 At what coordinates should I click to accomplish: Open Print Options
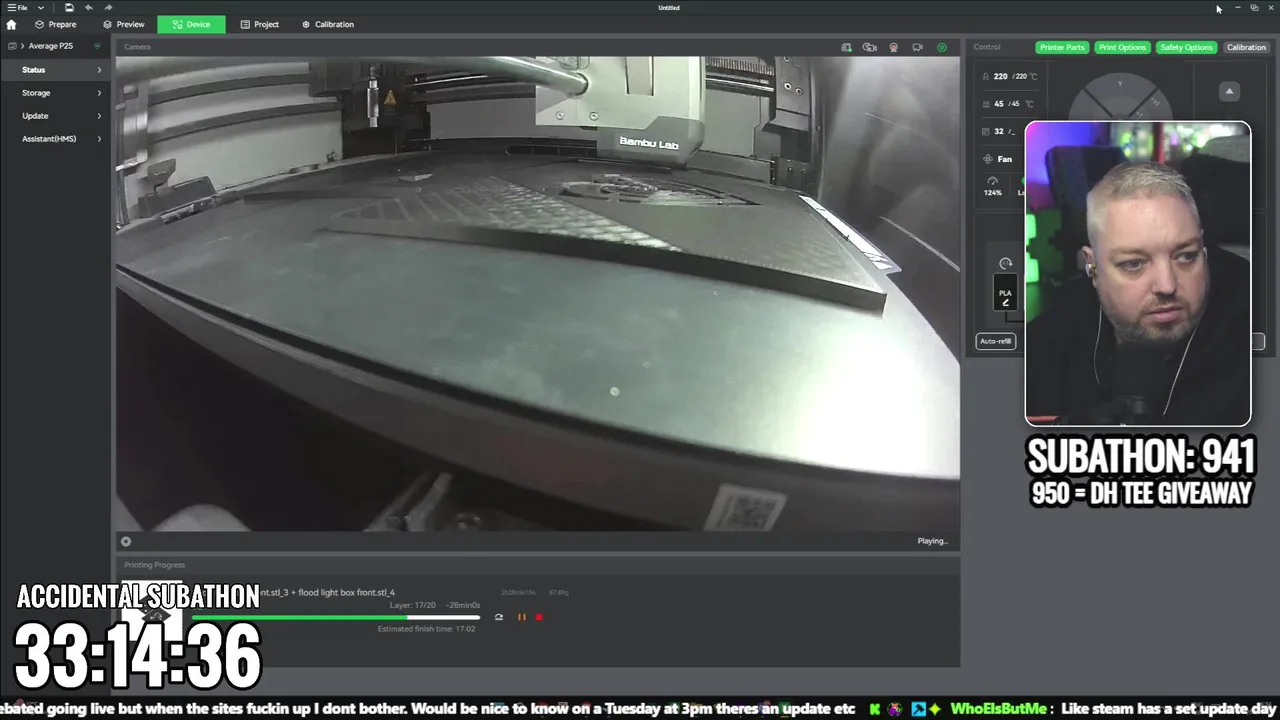pos(1122,47)
